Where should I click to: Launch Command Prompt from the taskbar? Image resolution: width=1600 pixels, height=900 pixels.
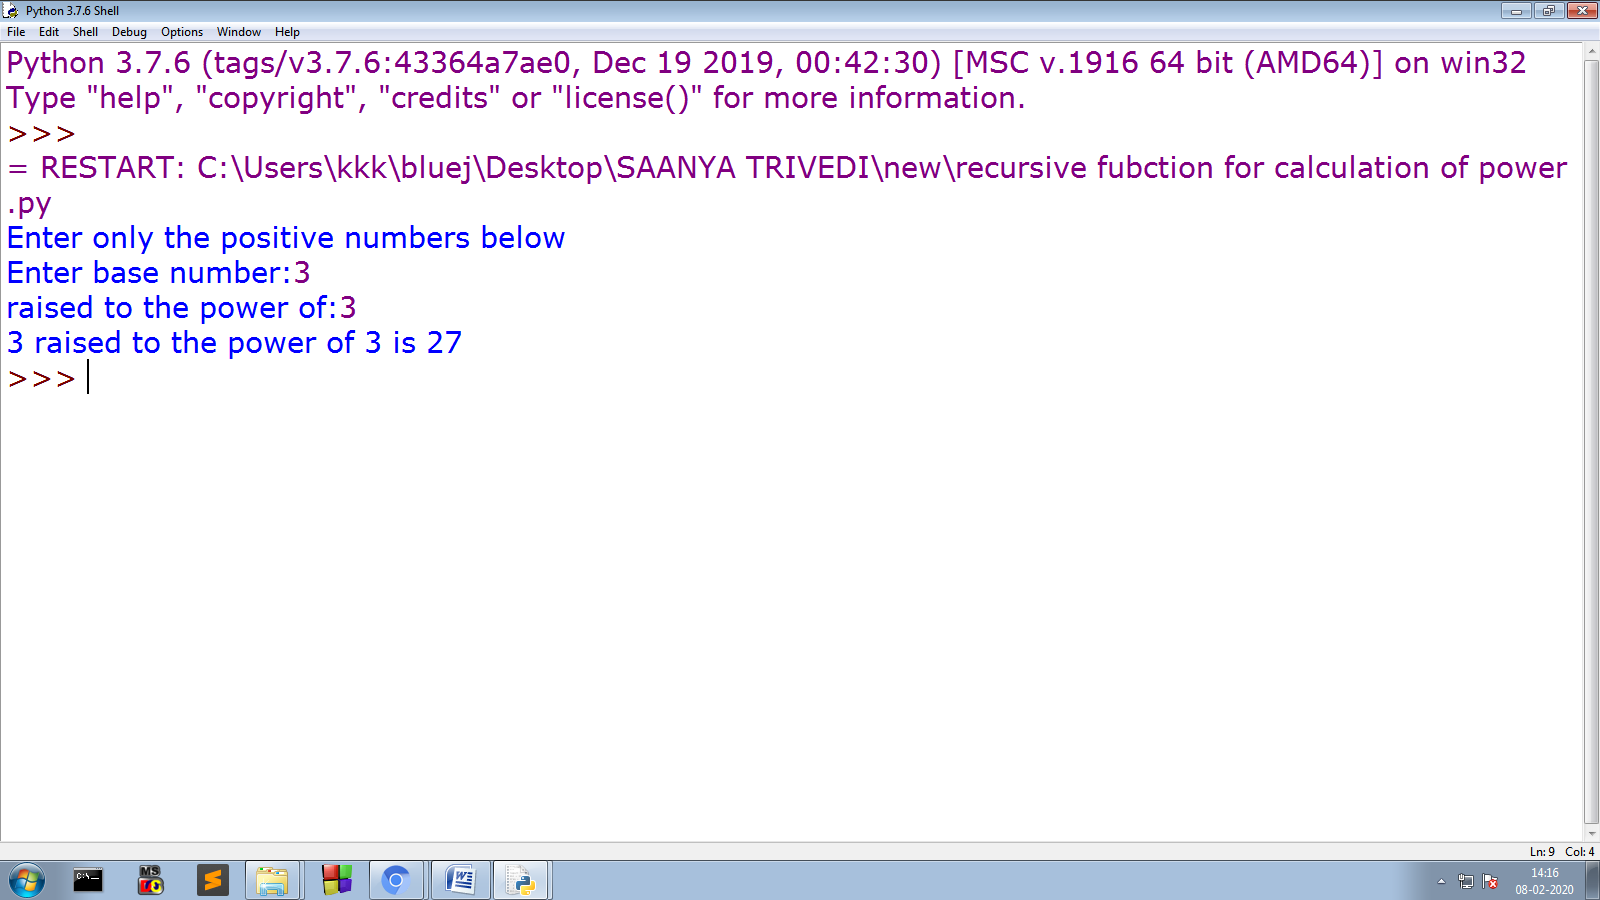click(88, 880)
